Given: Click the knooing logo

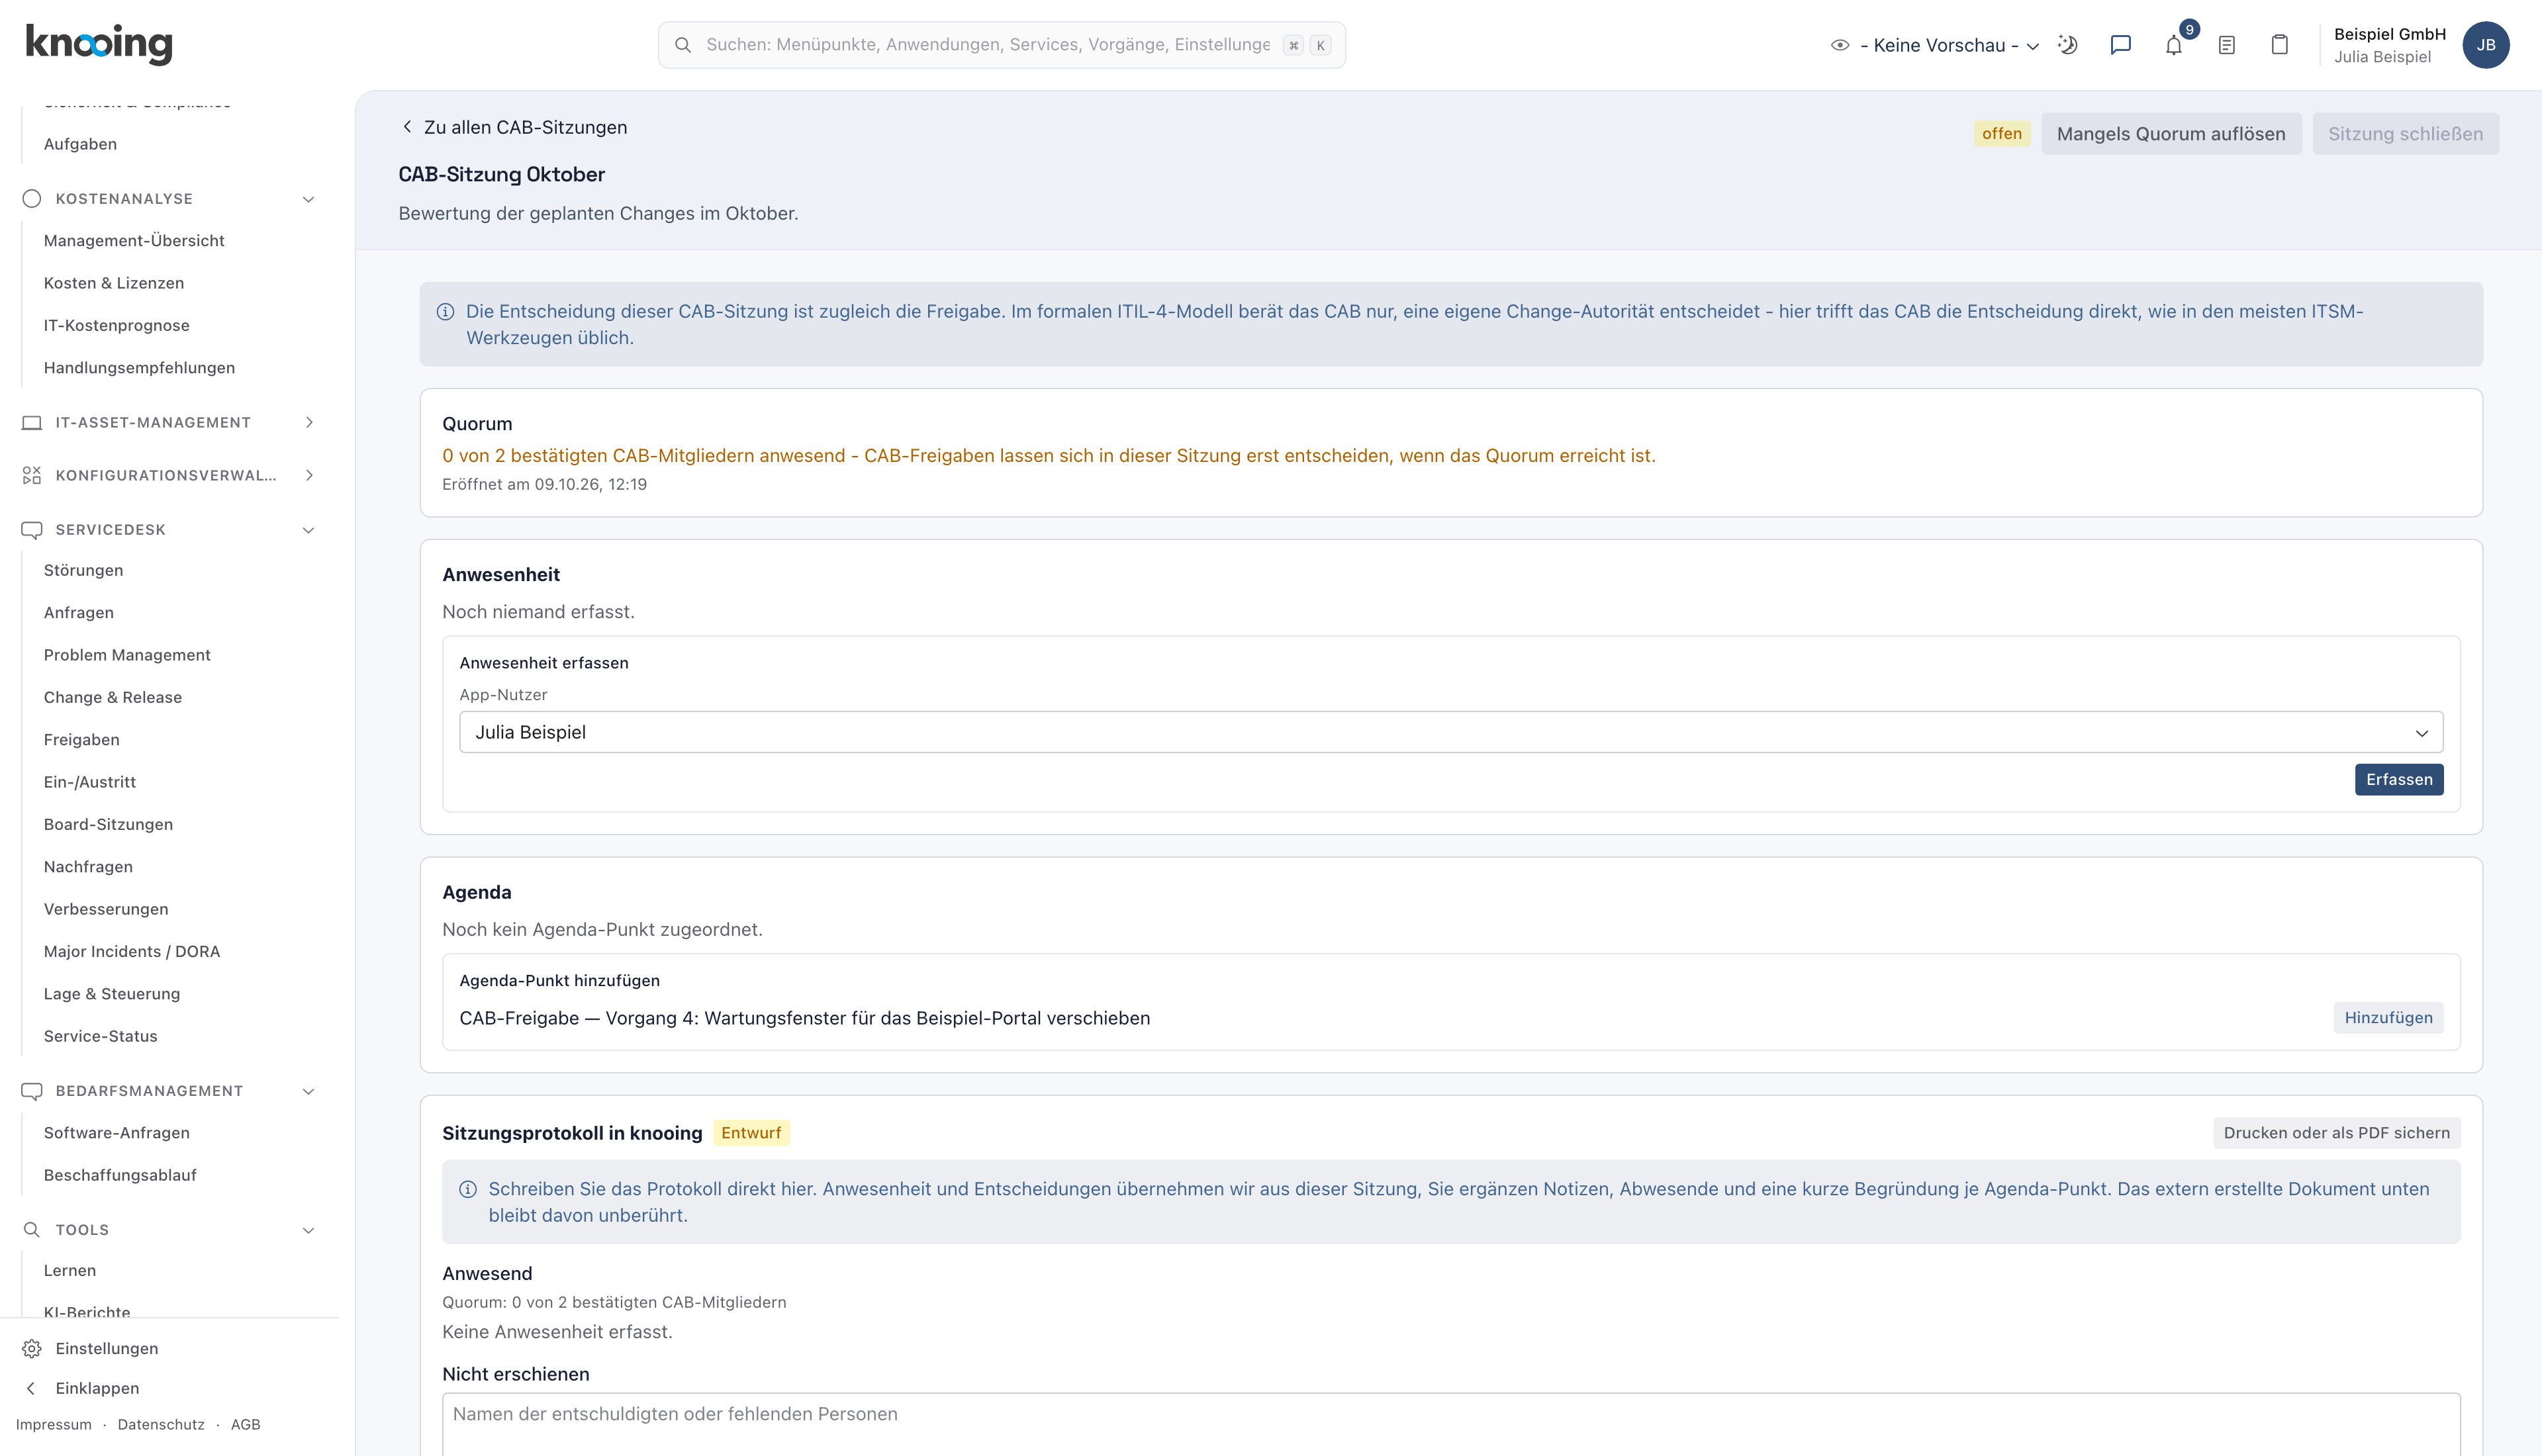Looking at the screenshot, I should click(99, 44).
